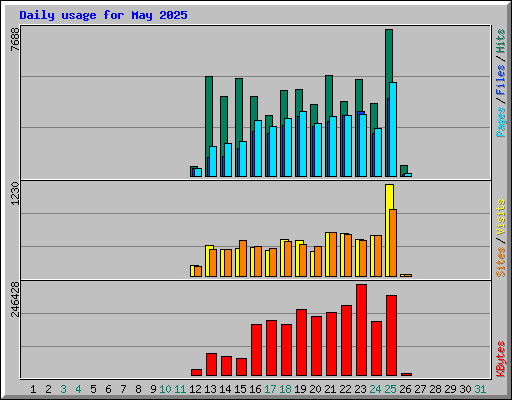Click day label 6 on the axis
This screenshot has width=512, height=400.
108,389
